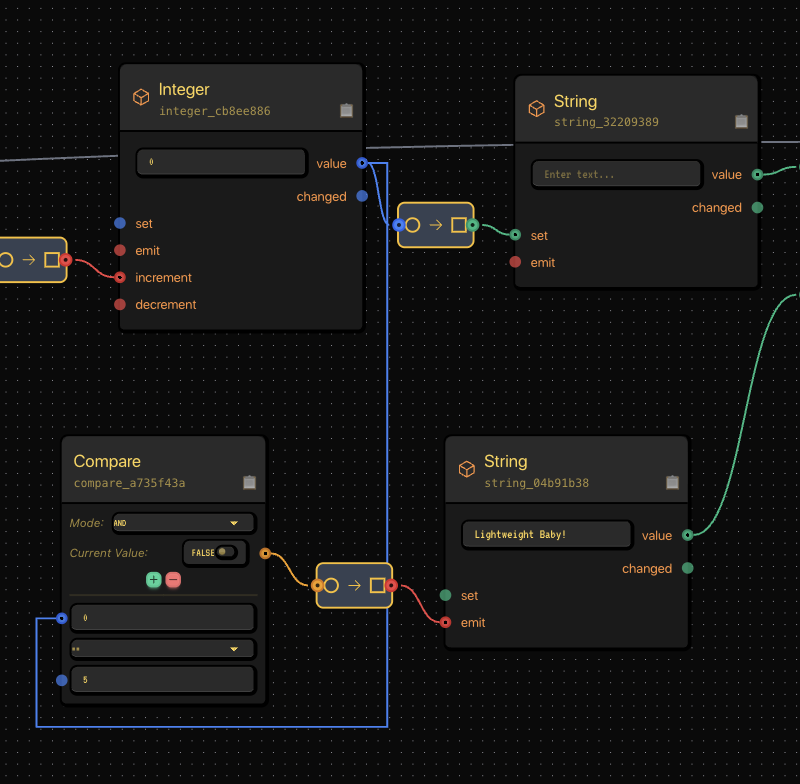Copy ID of string_32209389 node via clipboard icon
Screen dimensions: 800x784
741,121
